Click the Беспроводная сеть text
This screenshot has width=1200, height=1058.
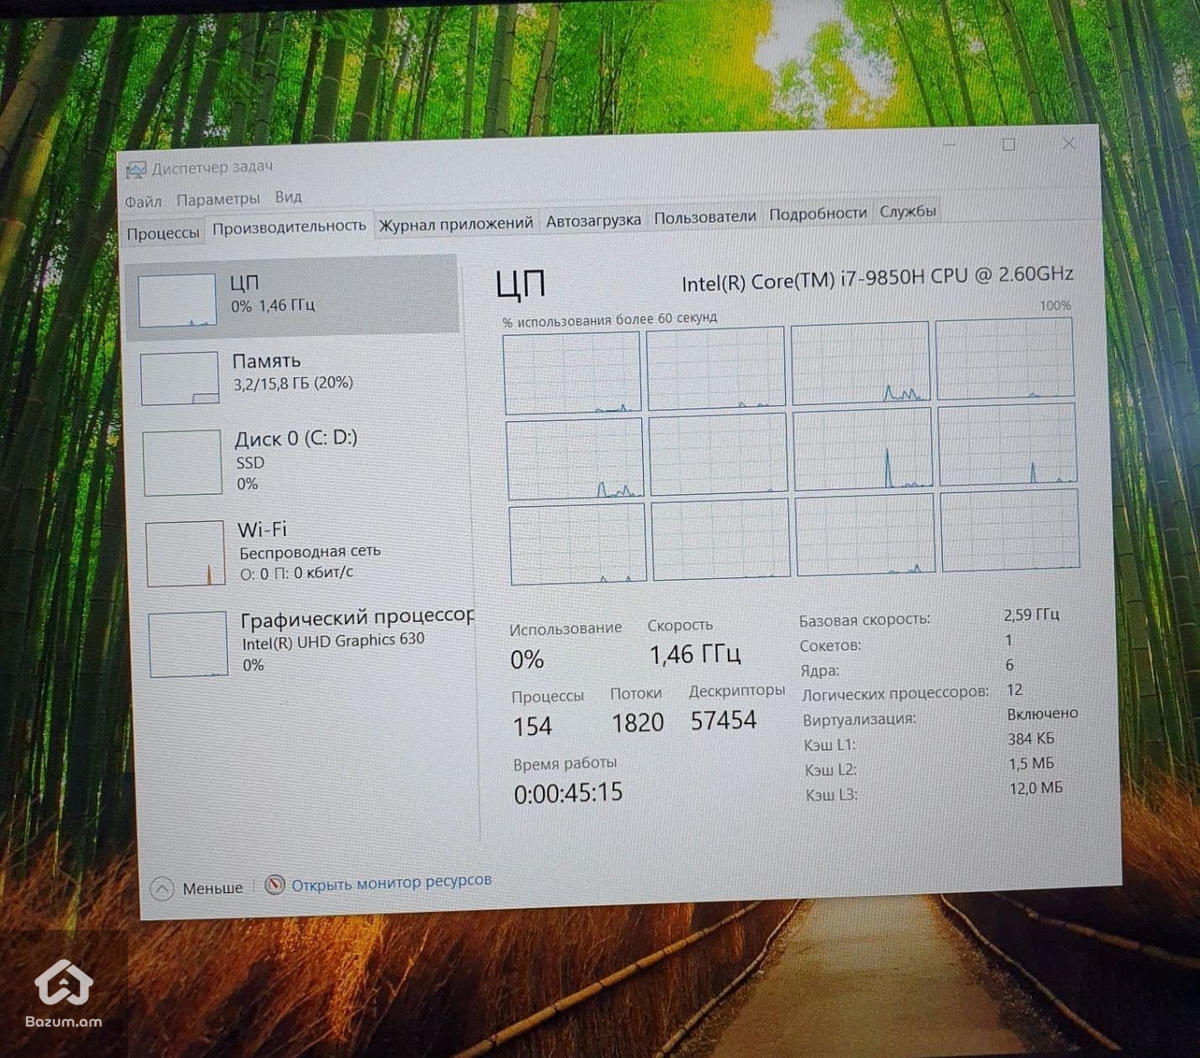(309, 551)
